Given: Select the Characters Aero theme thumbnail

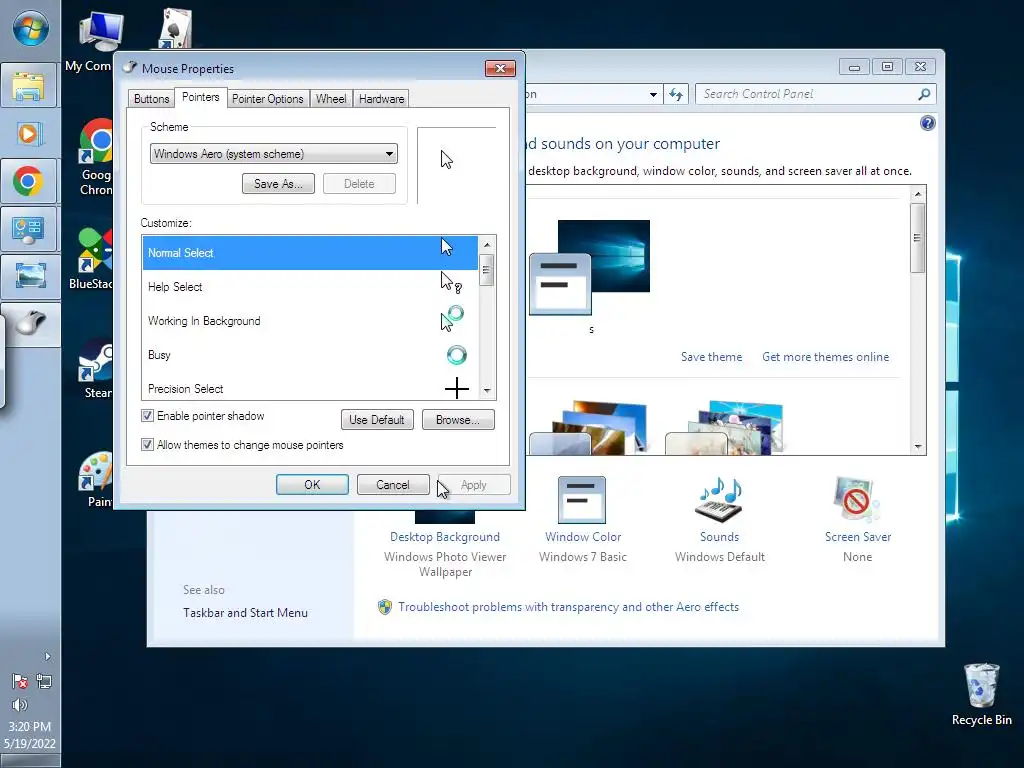Looking at the screenshot, I should pyautogui.click(x=724, y=428).
